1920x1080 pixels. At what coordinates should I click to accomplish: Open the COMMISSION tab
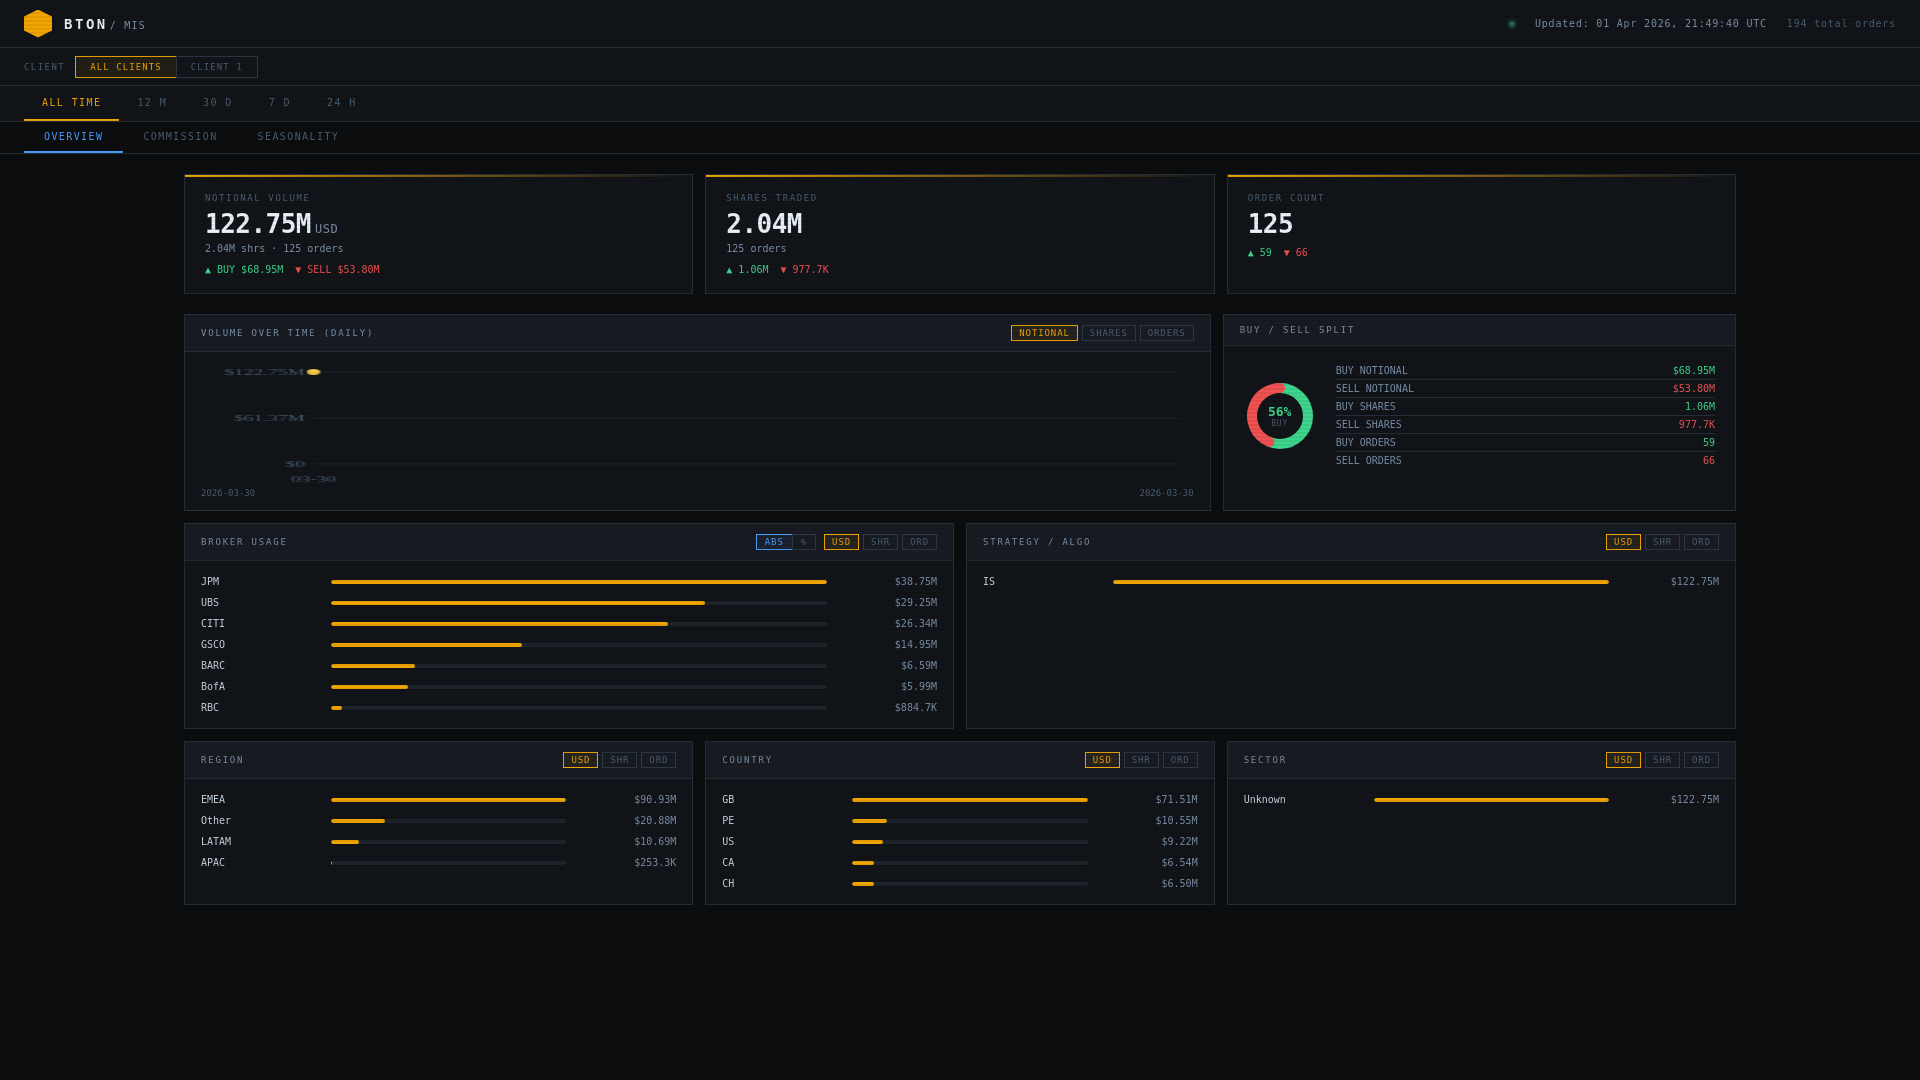180,137
